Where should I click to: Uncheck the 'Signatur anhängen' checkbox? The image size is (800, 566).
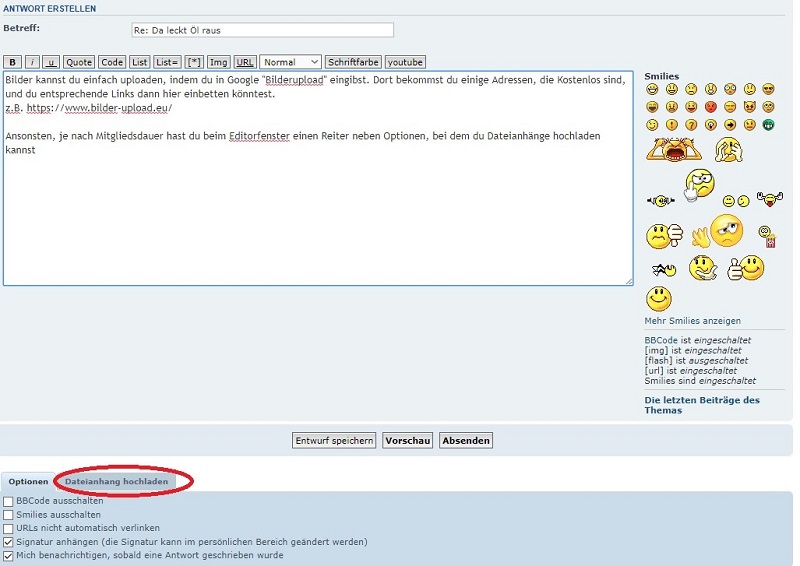click(x=9, y=541)
